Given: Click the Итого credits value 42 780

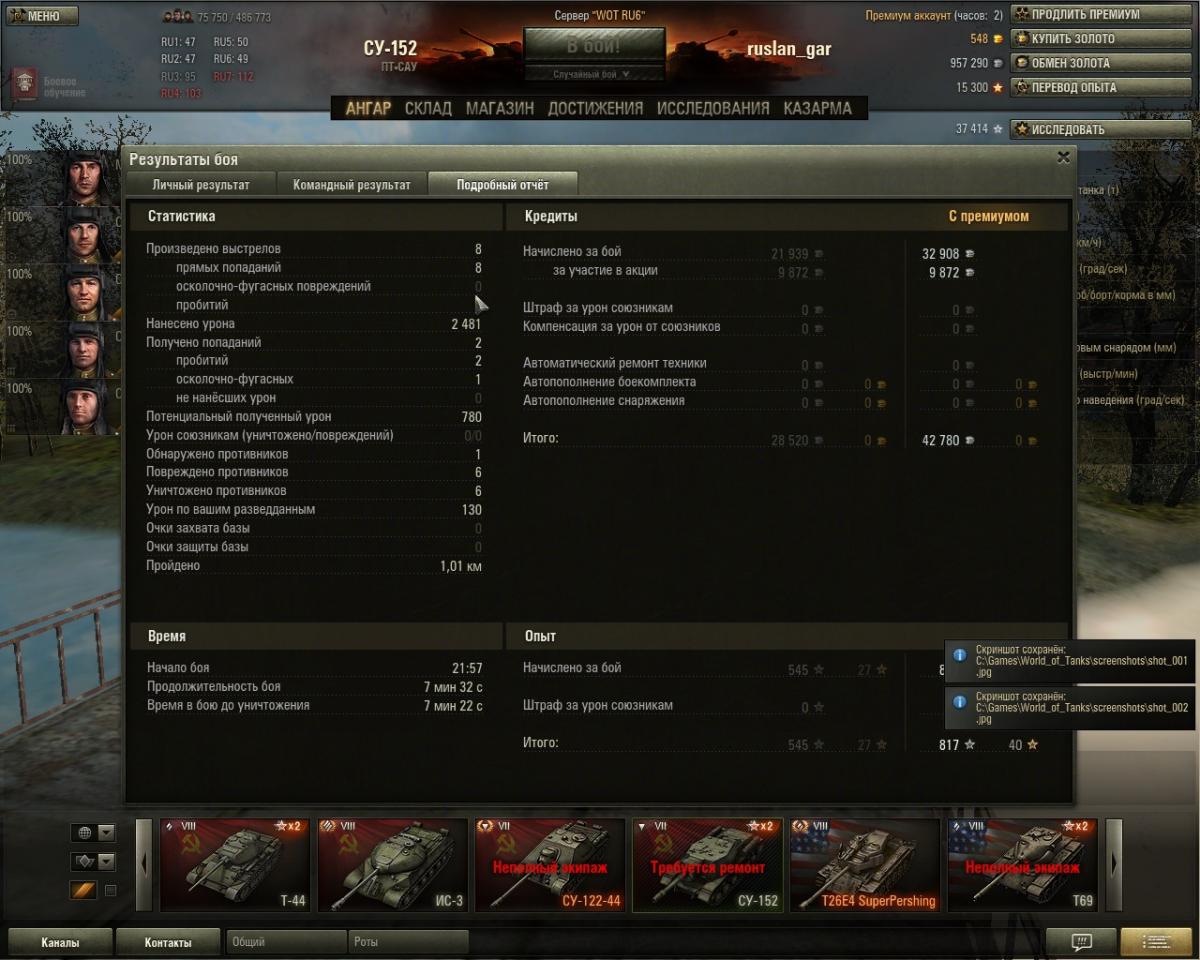Looking at the screenshot, I should point(940,440).
